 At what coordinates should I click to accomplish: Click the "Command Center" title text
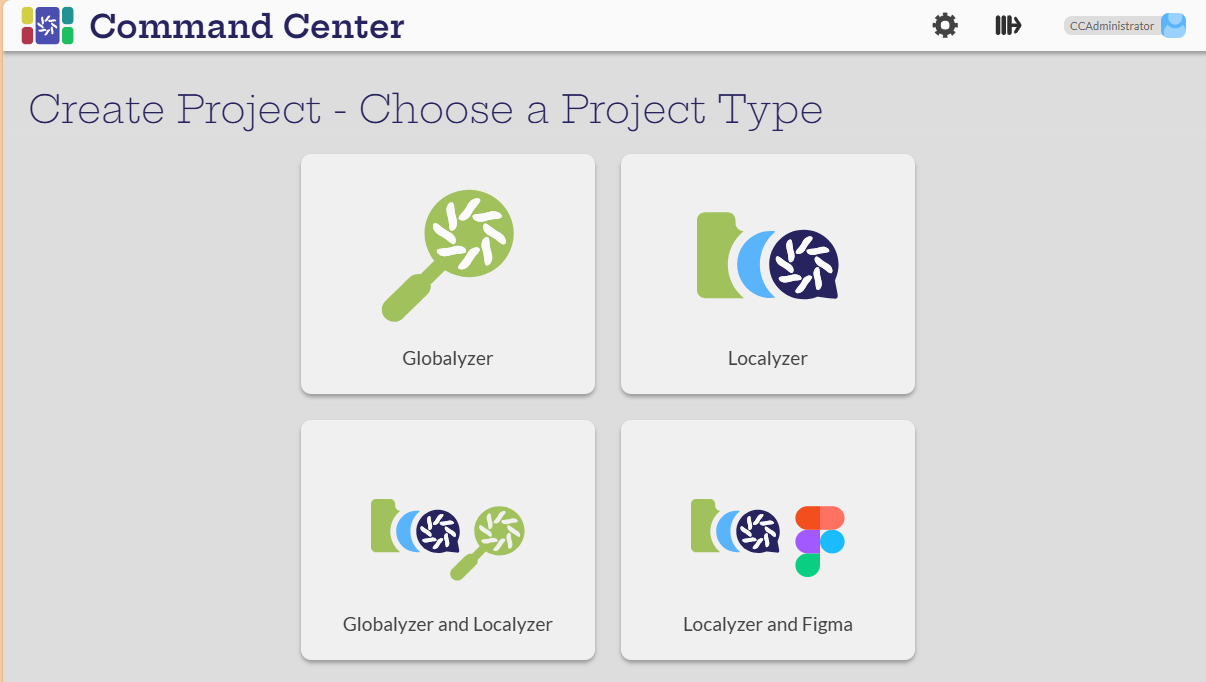click(x=247, y=26)
